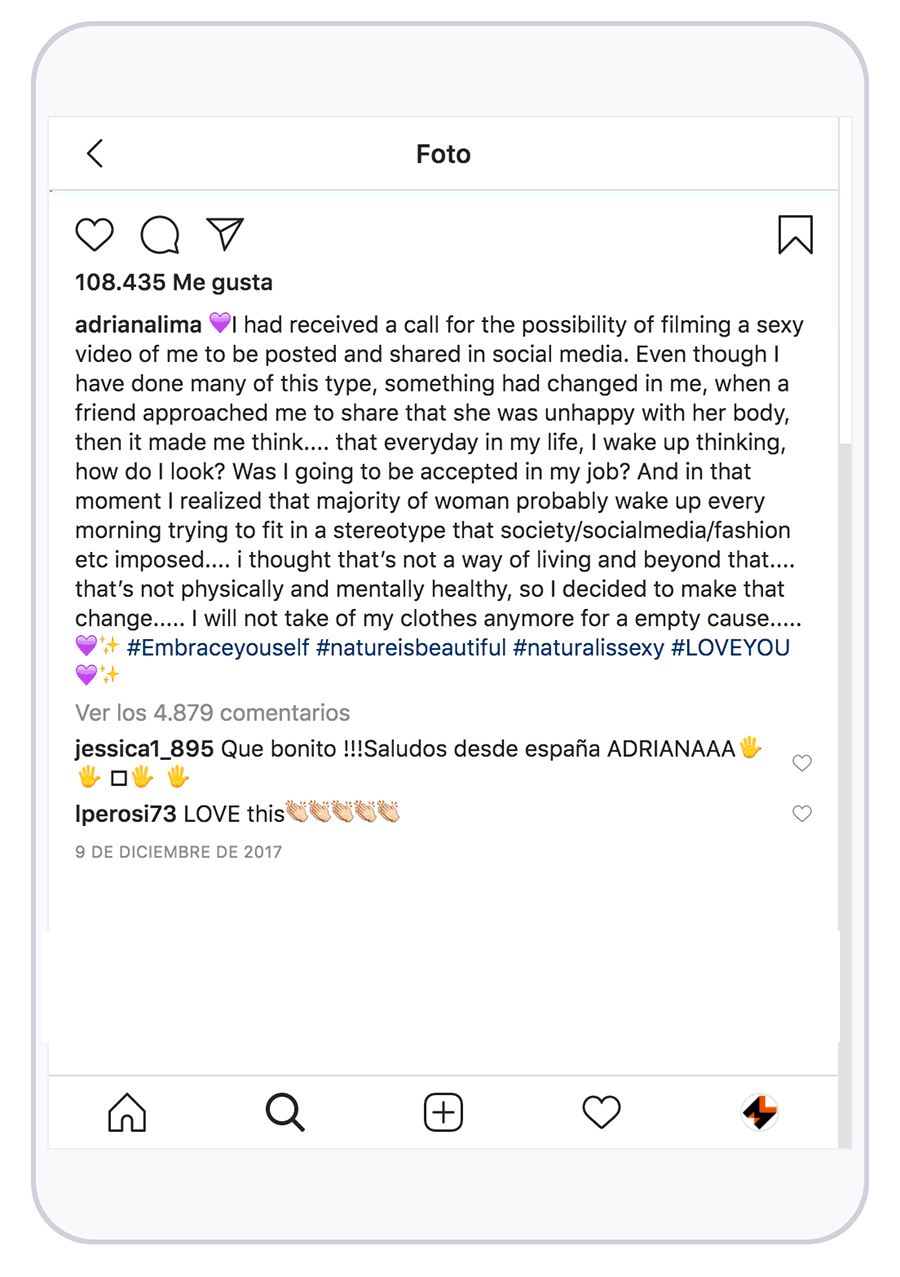Open the Search tab in bottom bar
This screenshot has width=900, height=1277.
click(285, 1112)
